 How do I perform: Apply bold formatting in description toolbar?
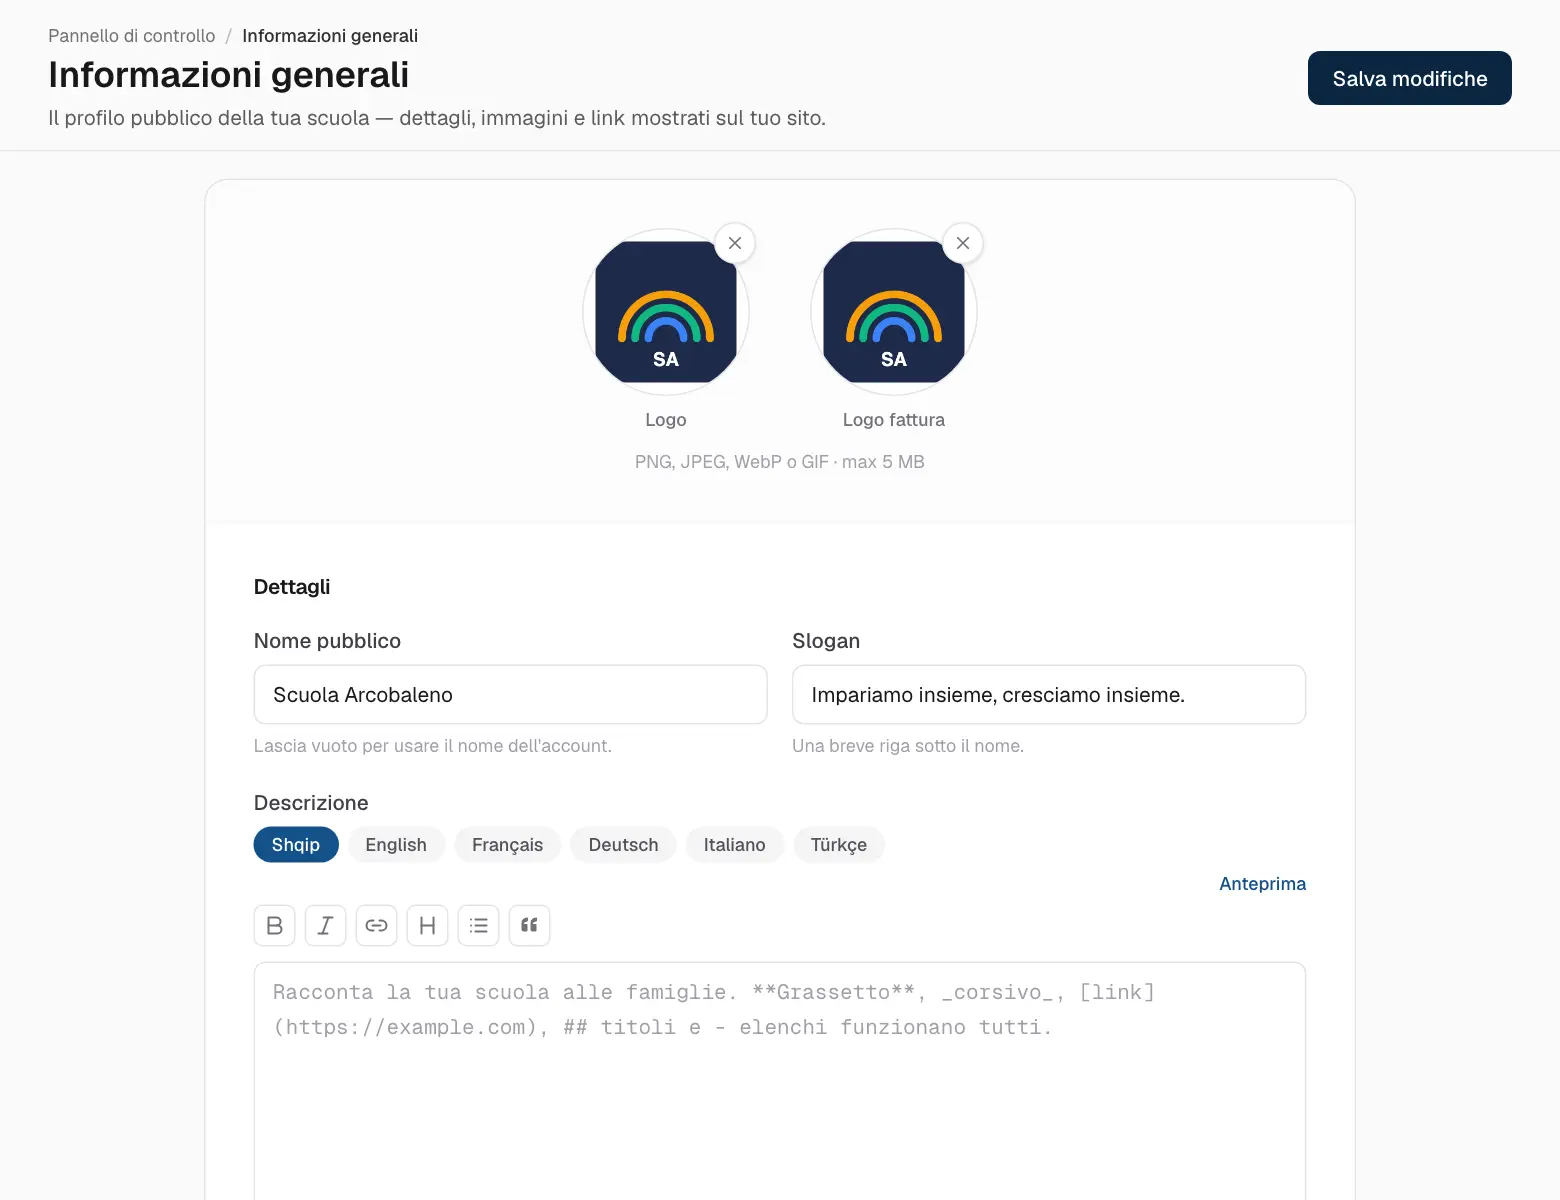[x=275, y=925]
